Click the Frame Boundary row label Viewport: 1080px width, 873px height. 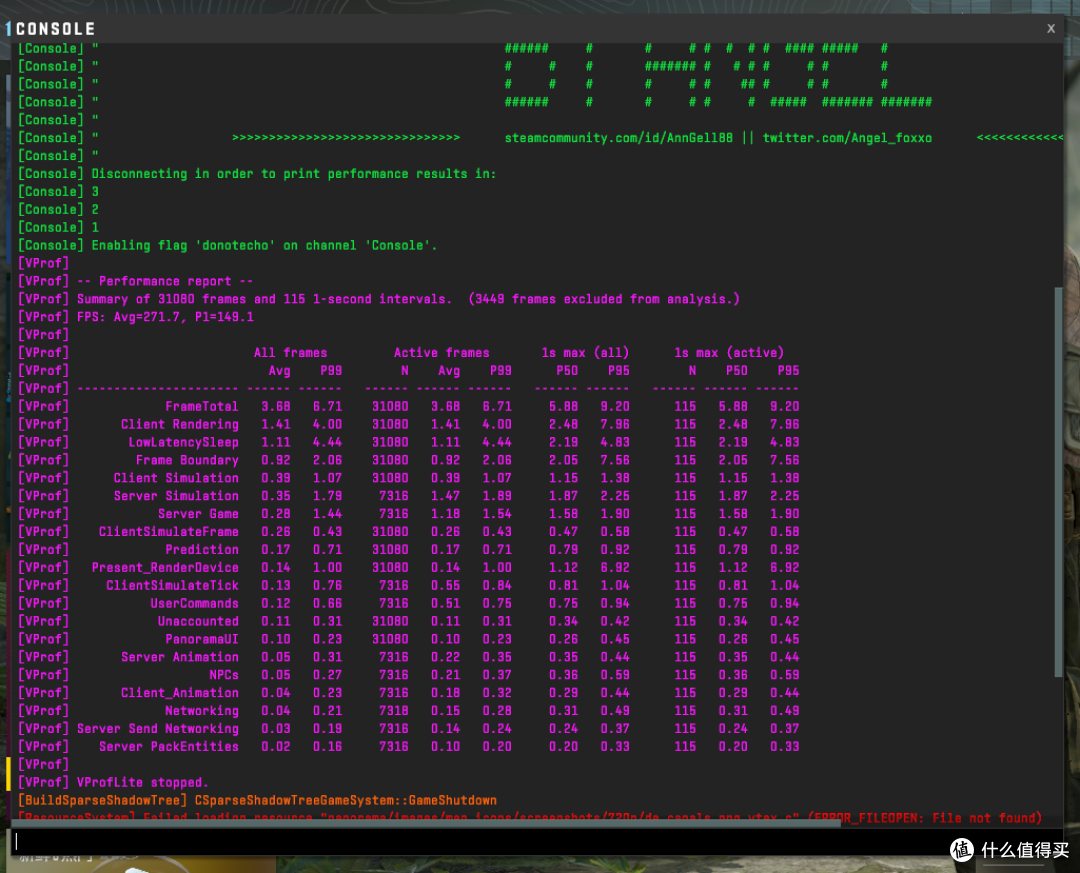[187, 460]
